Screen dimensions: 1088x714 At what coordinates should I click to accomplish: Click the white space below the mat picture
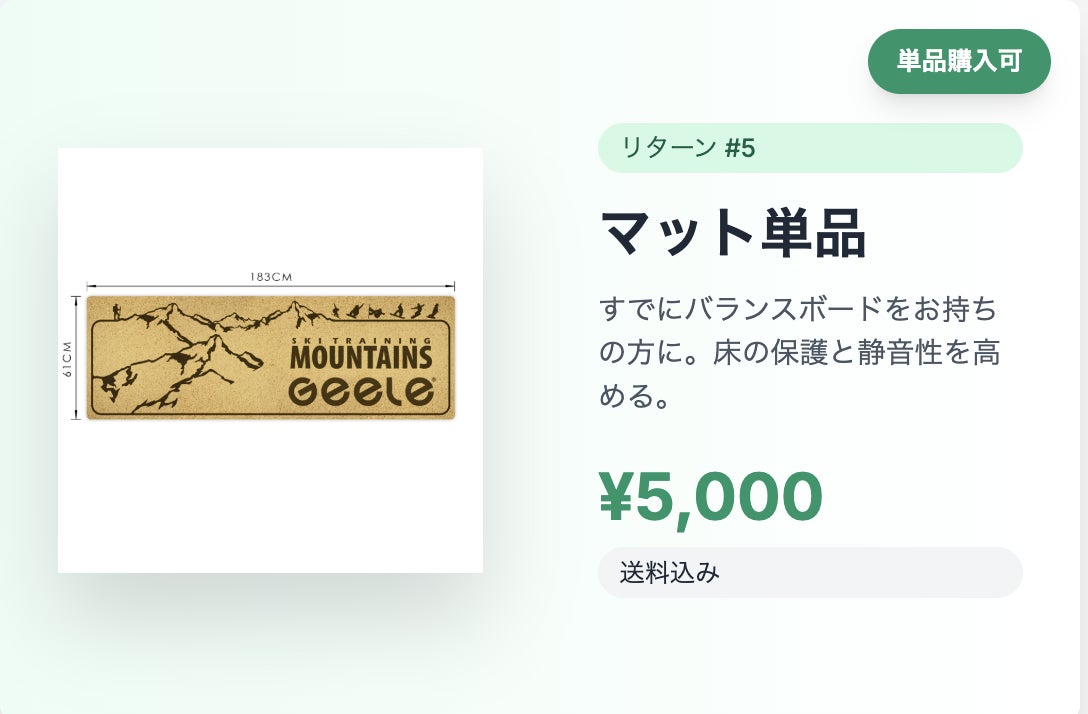point(270,500)
